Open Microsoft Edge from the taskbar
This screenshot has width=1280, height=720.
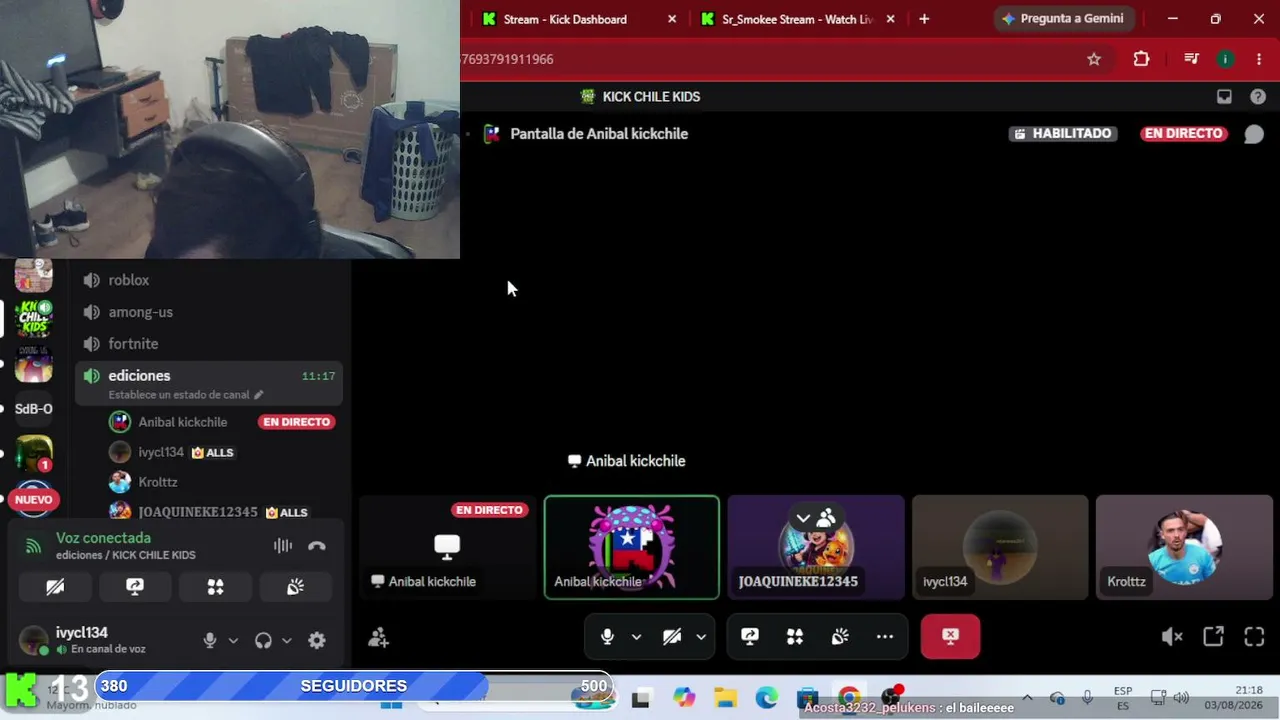pyautogui.click(x=767, y=698)
